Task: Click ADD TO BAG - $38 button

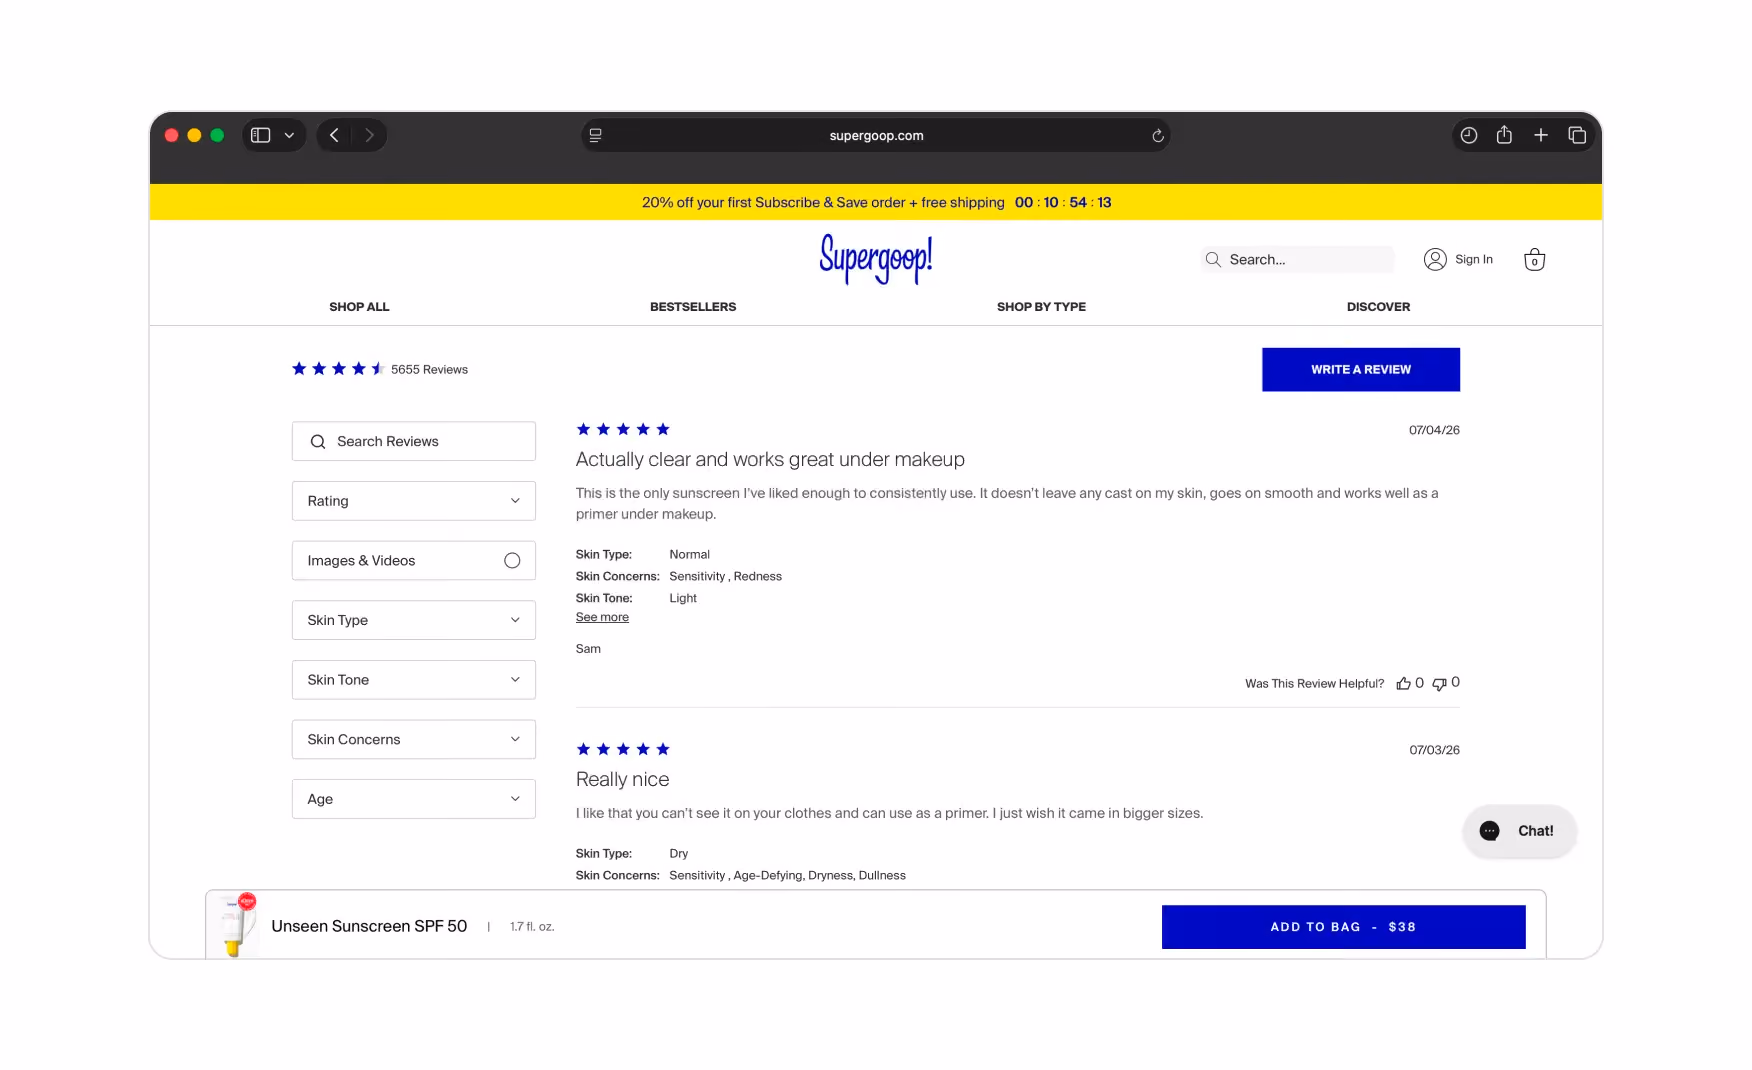Action: [1343, 927]
